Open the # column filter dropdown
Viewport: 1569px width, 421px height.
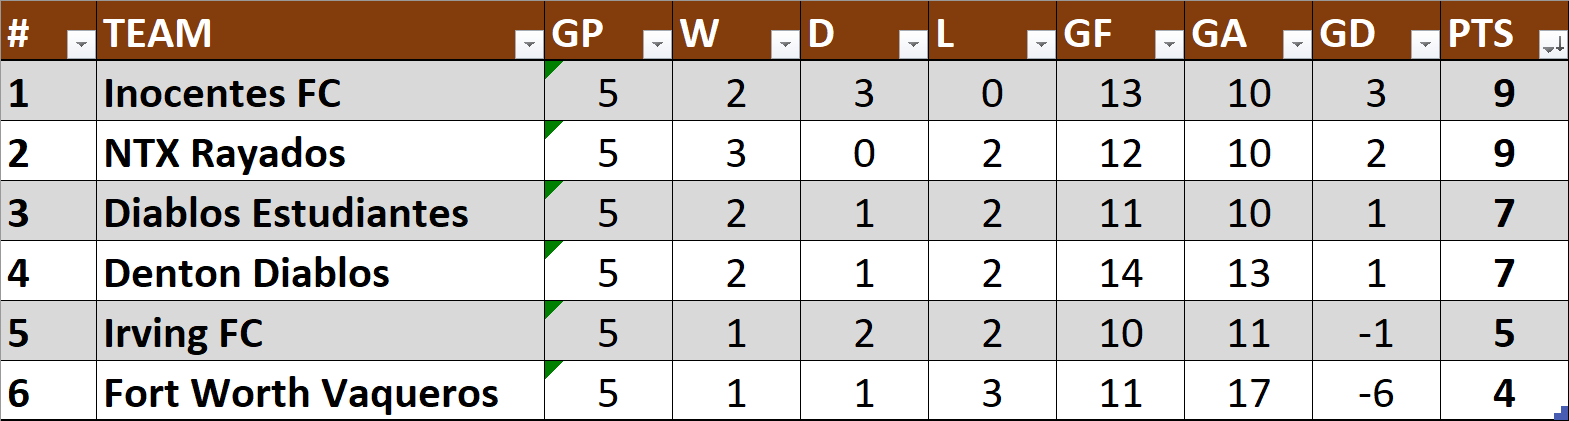pyautogui.click(x=80, y=44)
